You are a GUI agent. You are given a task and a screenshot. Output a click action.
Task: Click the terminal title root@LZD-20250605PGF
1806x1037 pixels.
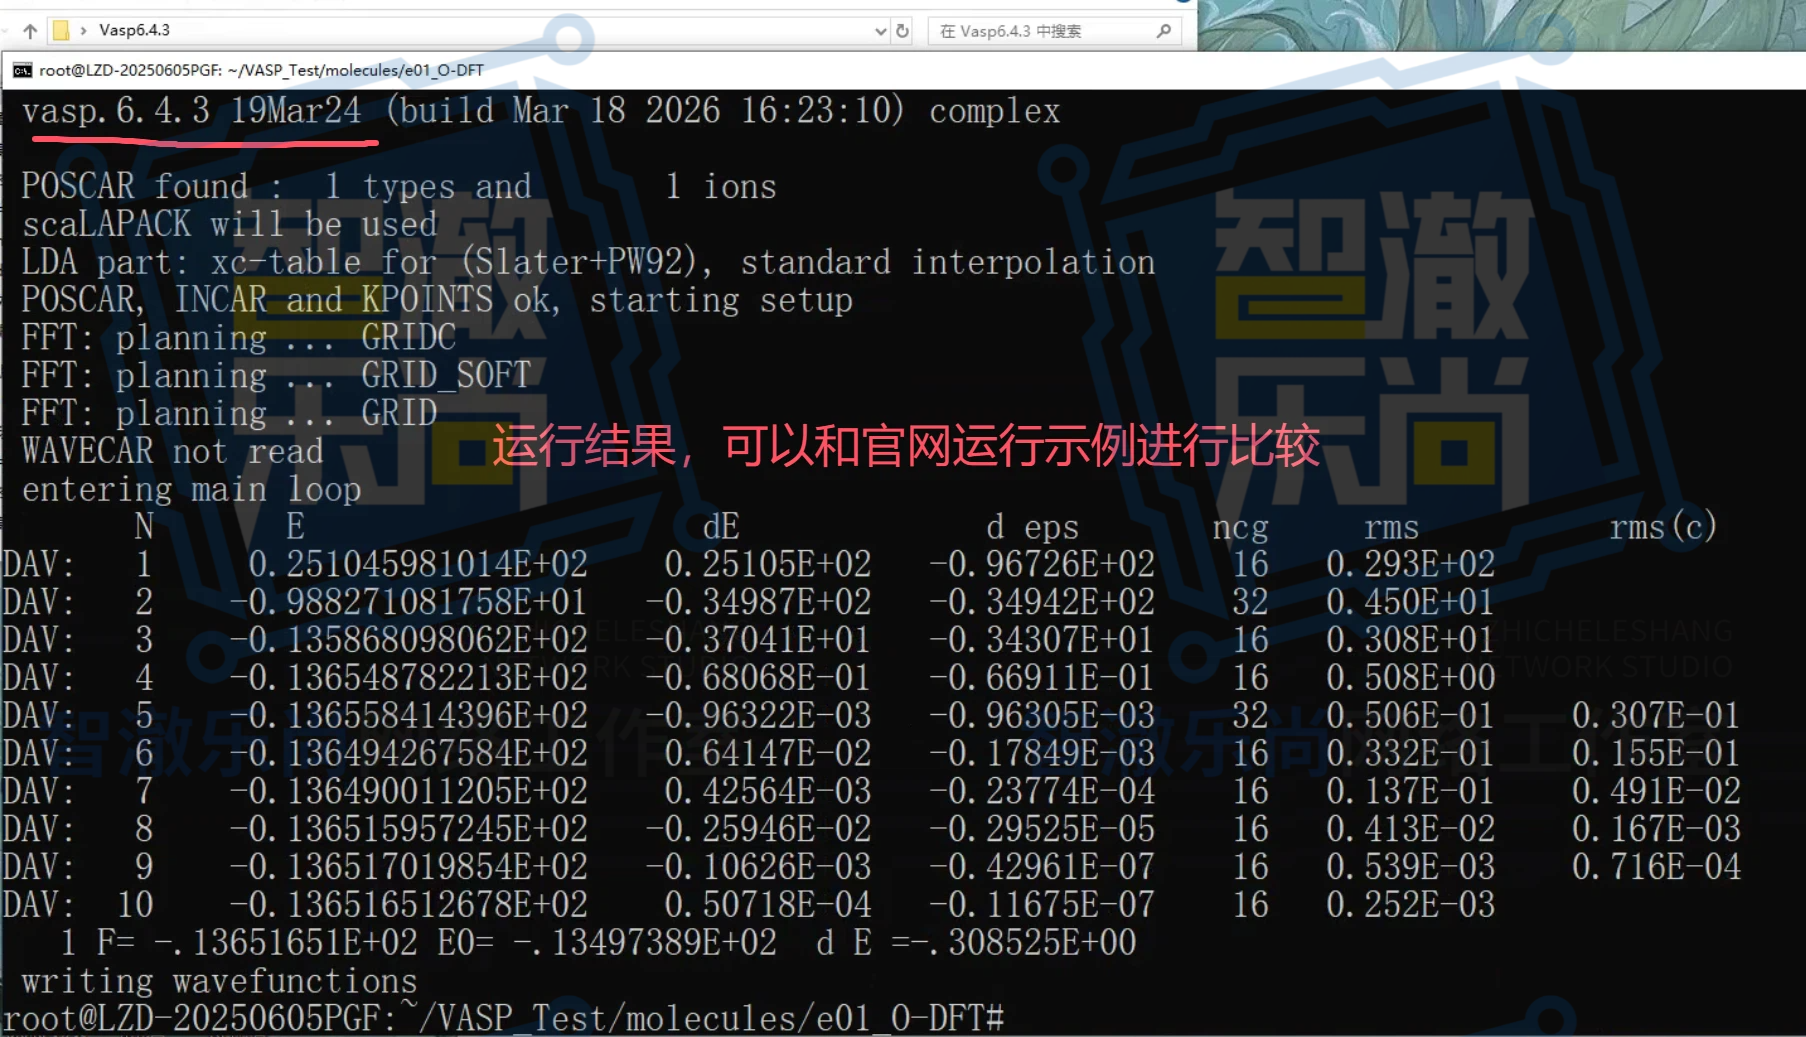click(x=261, y=70)
